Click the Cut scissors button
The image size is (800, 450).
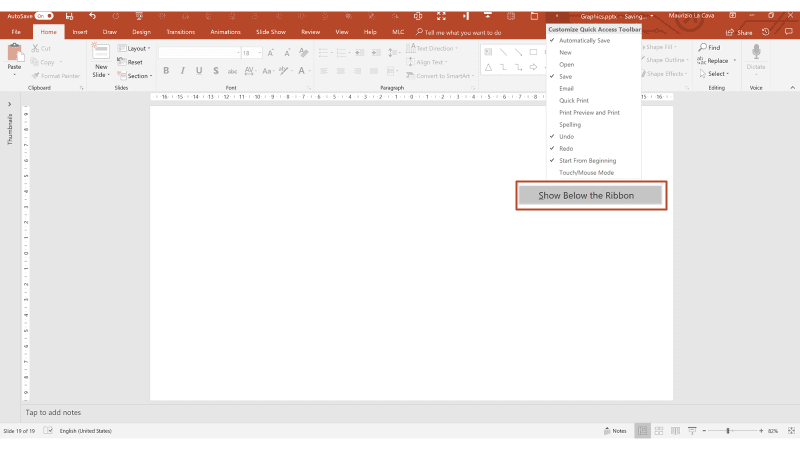point(41,48)
